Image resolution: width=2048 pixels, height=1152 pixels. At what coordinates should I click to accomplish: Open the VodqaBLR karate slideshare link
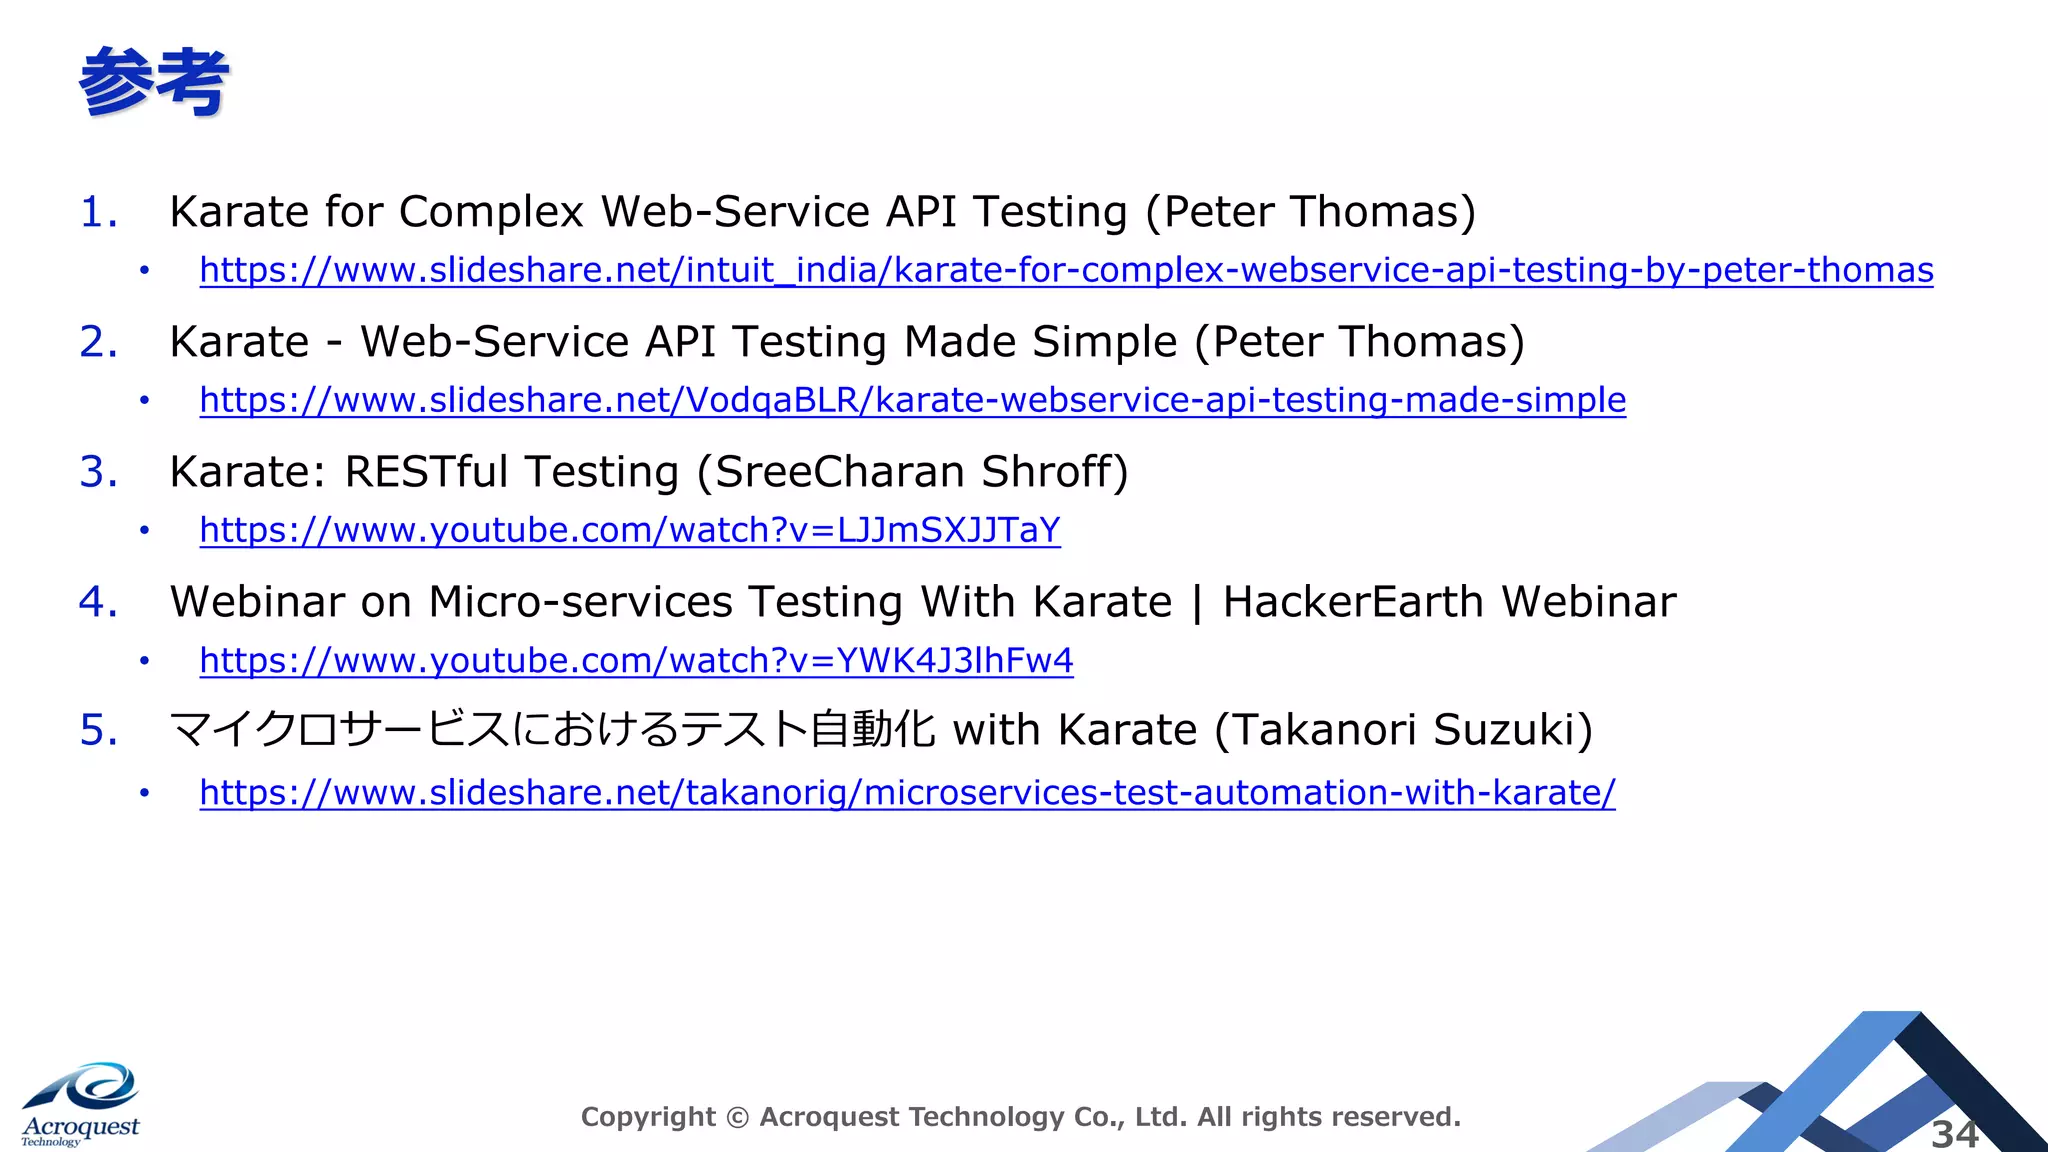click(912, 400)
